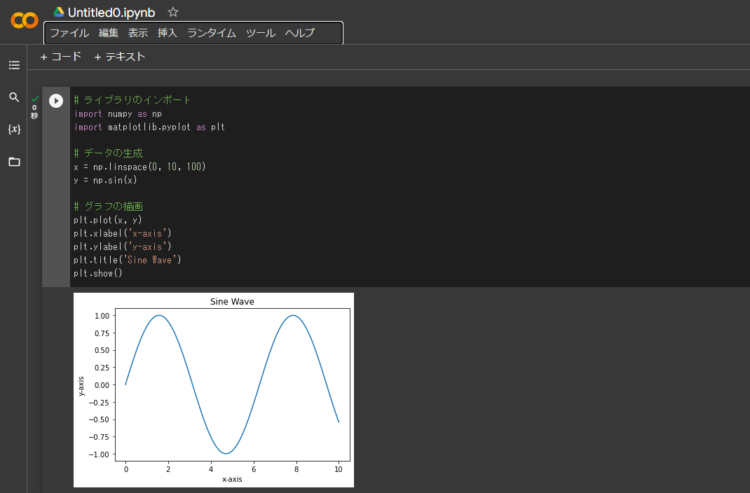Add a new text cell with + テキスト
Image resolution: width=750 pixels, height=493 pixels.
point(120,57)
